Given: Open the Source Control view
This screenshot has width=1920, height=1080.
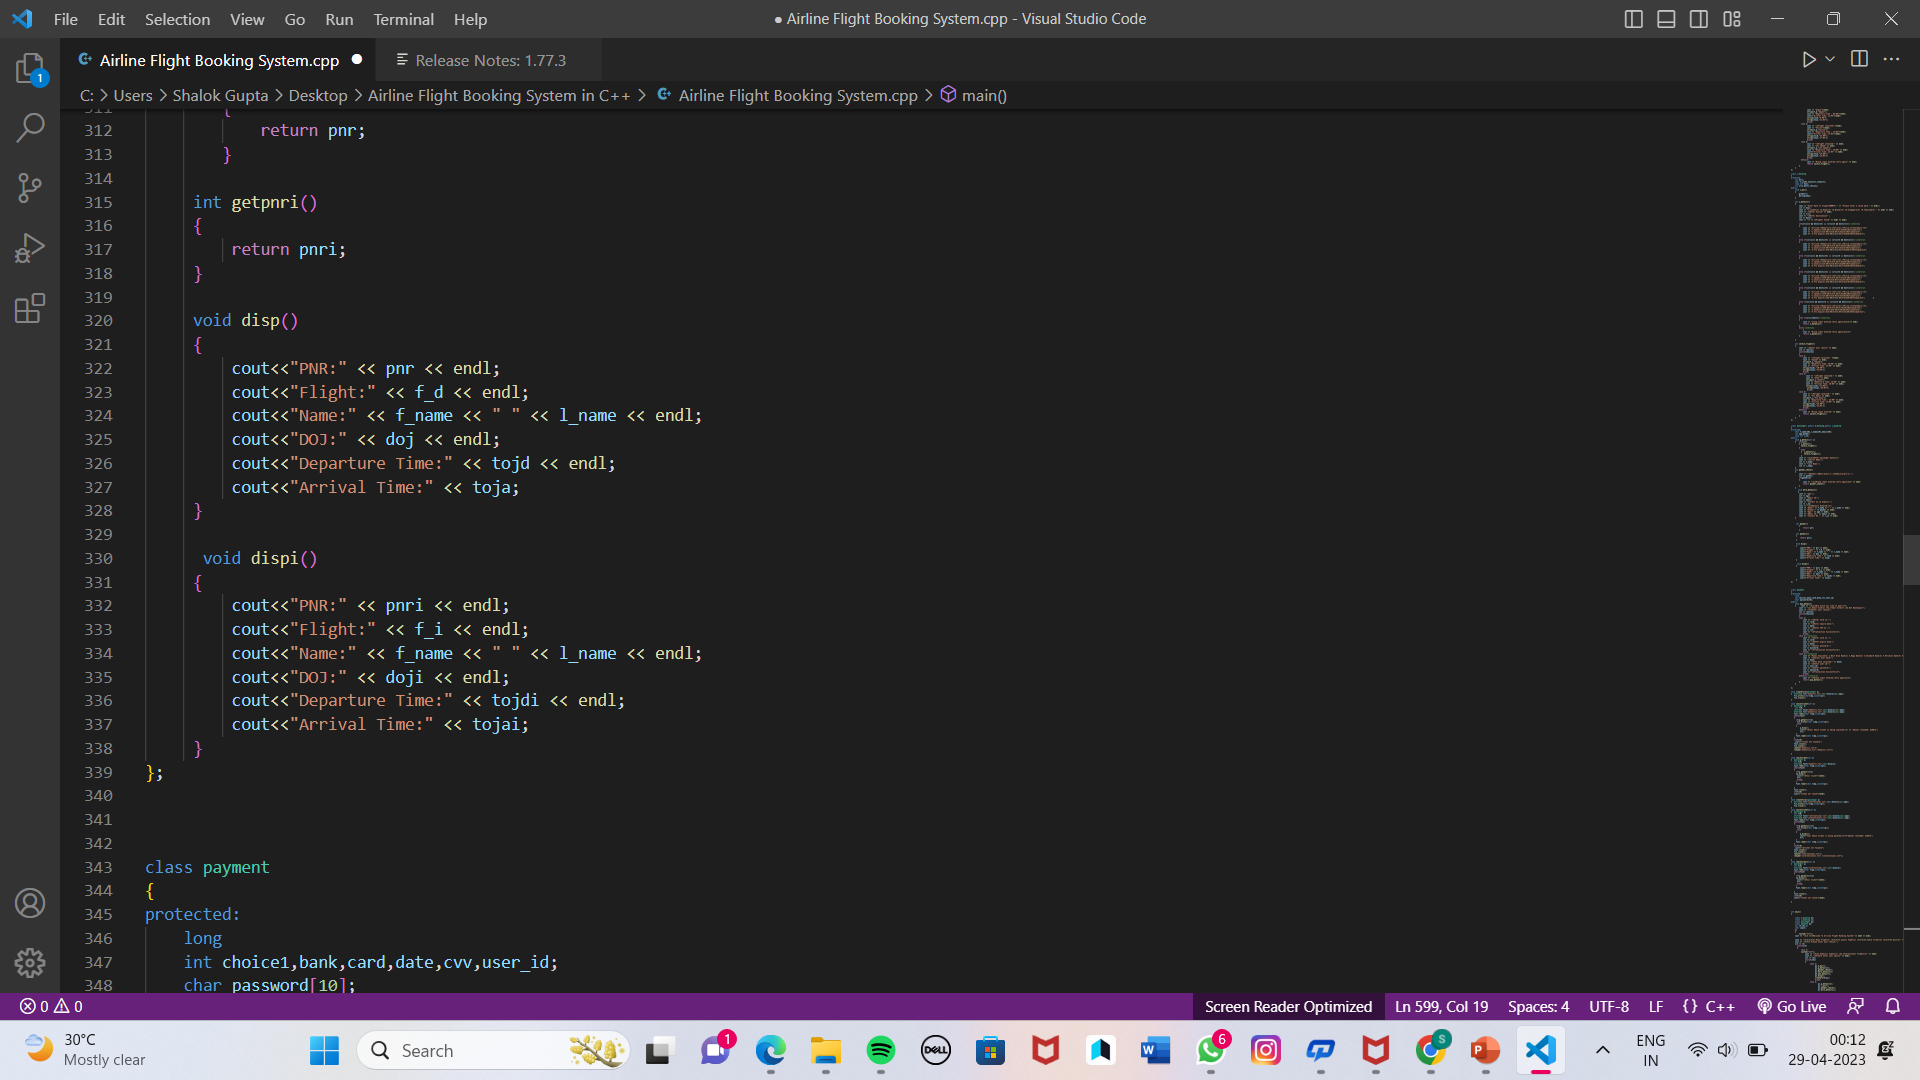Looking at the screenshot, I should (x=30, y=187).
